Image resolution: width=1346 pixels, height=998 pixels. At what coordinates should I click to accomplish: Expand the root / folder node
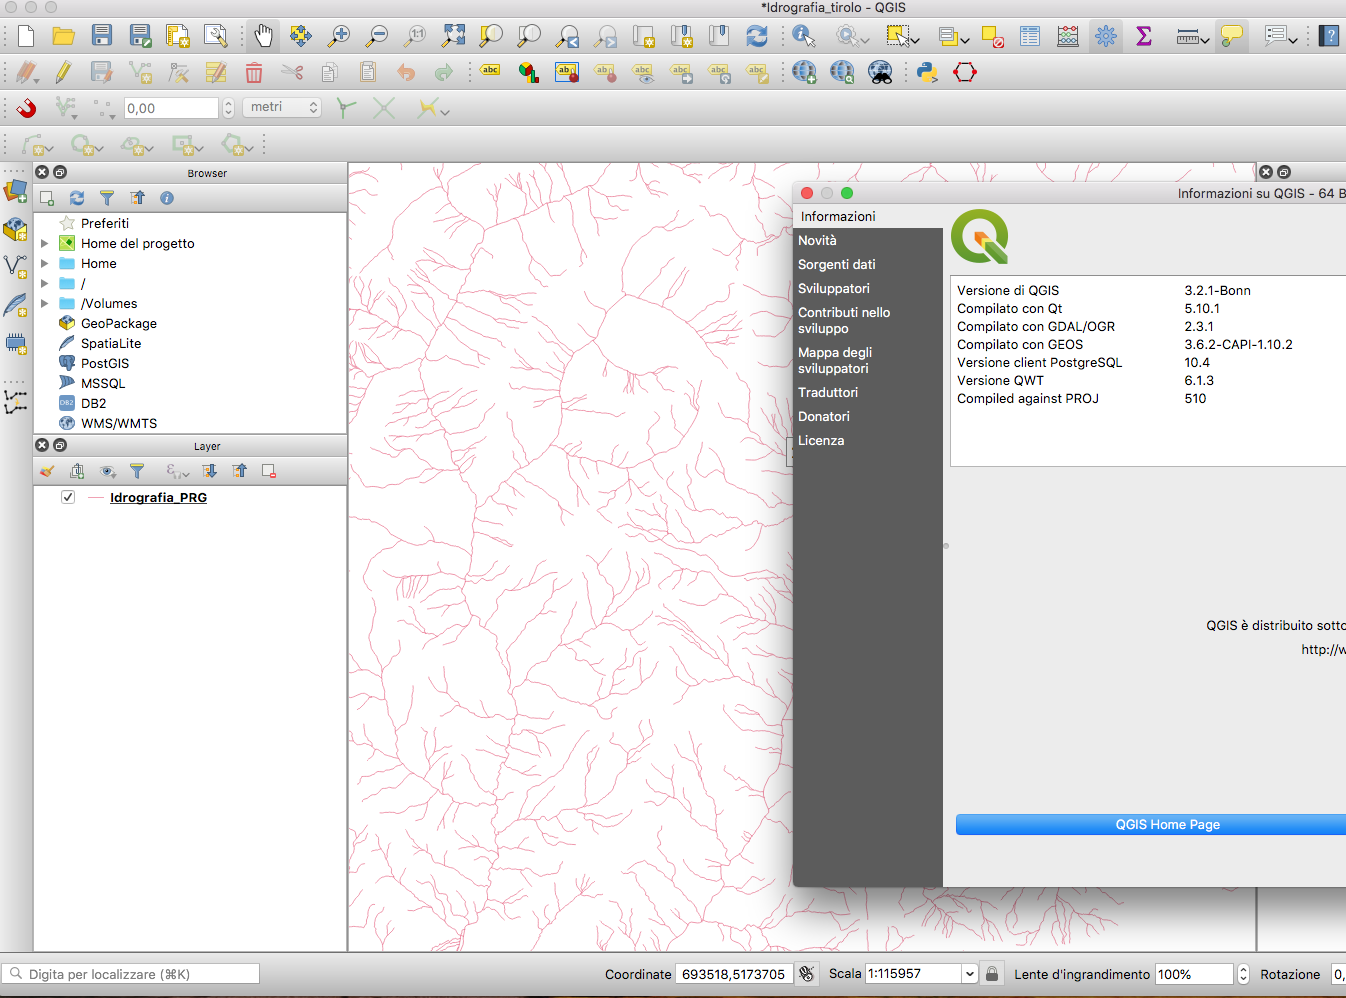coord(44,283)
